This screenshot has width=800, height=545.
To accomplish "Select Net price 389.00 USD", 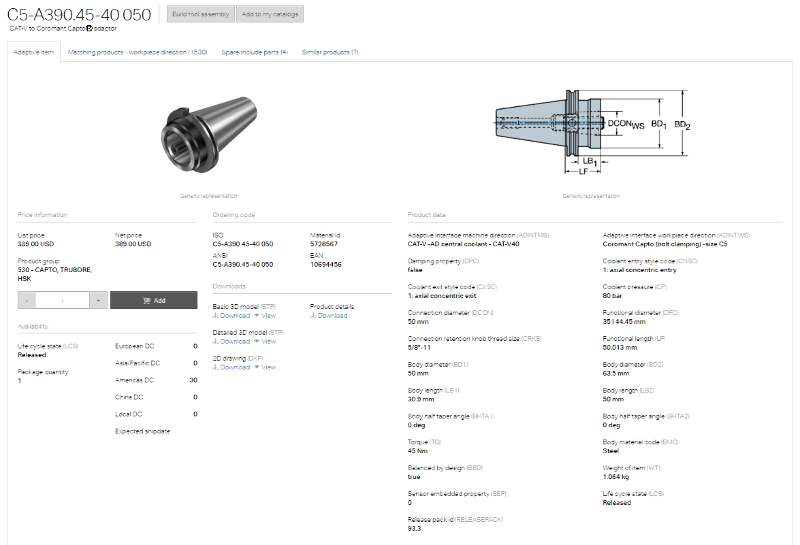I will coord(133,244).
